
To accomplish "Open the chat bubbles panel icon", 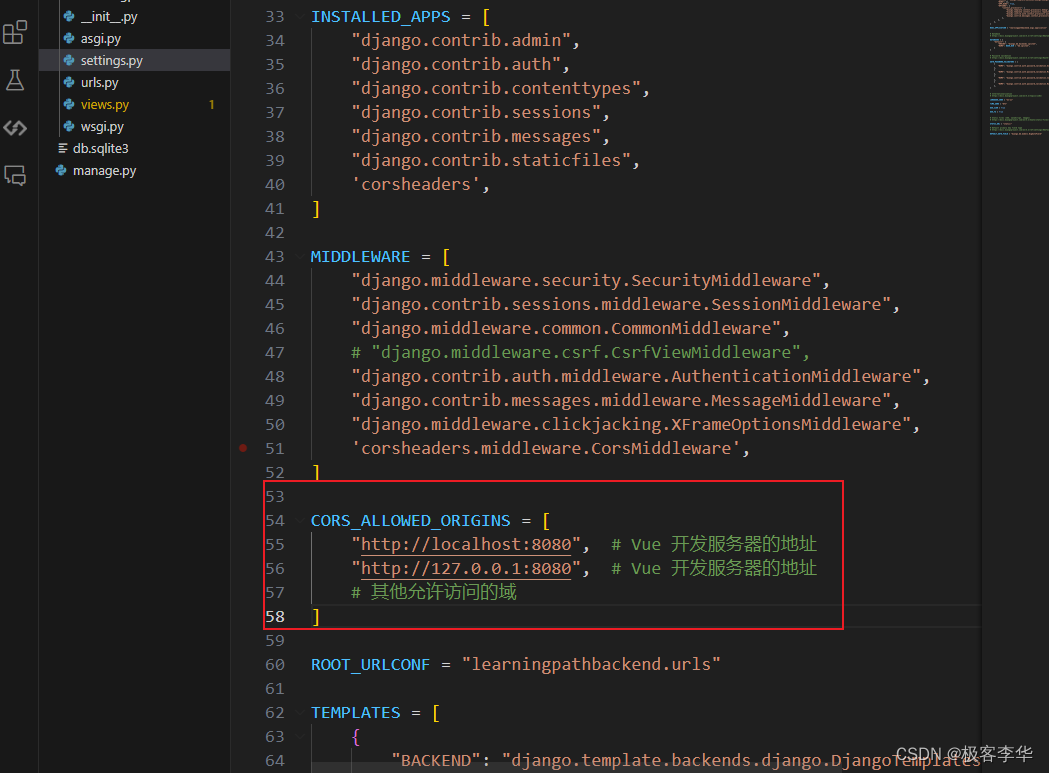I will [x=15, y=175].
